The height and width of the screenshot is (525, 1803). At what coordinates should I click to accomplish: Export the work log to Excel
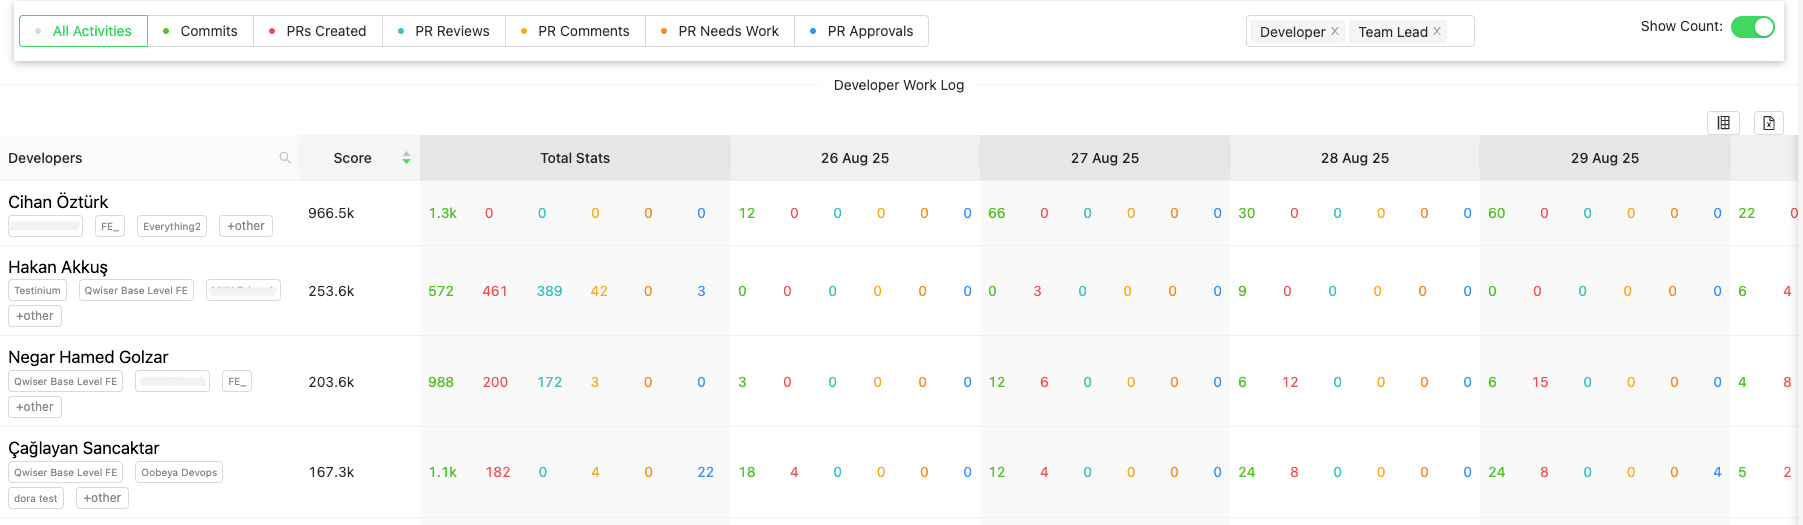coord(1768,123)
